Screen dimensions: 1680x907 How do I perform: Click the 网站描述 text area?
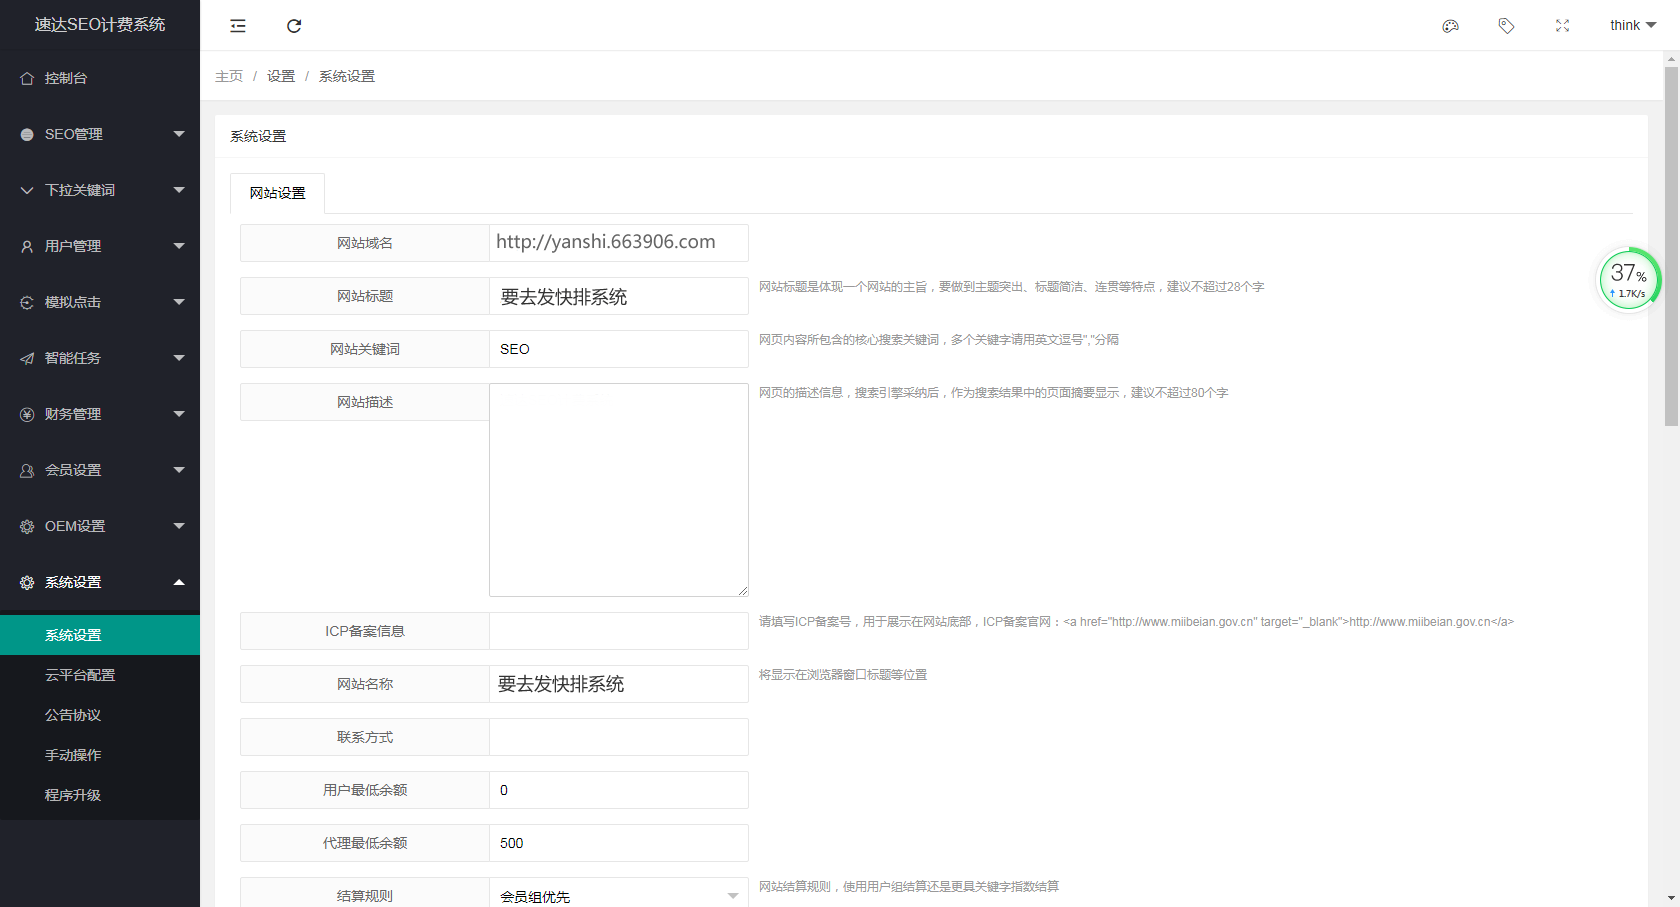618,489
